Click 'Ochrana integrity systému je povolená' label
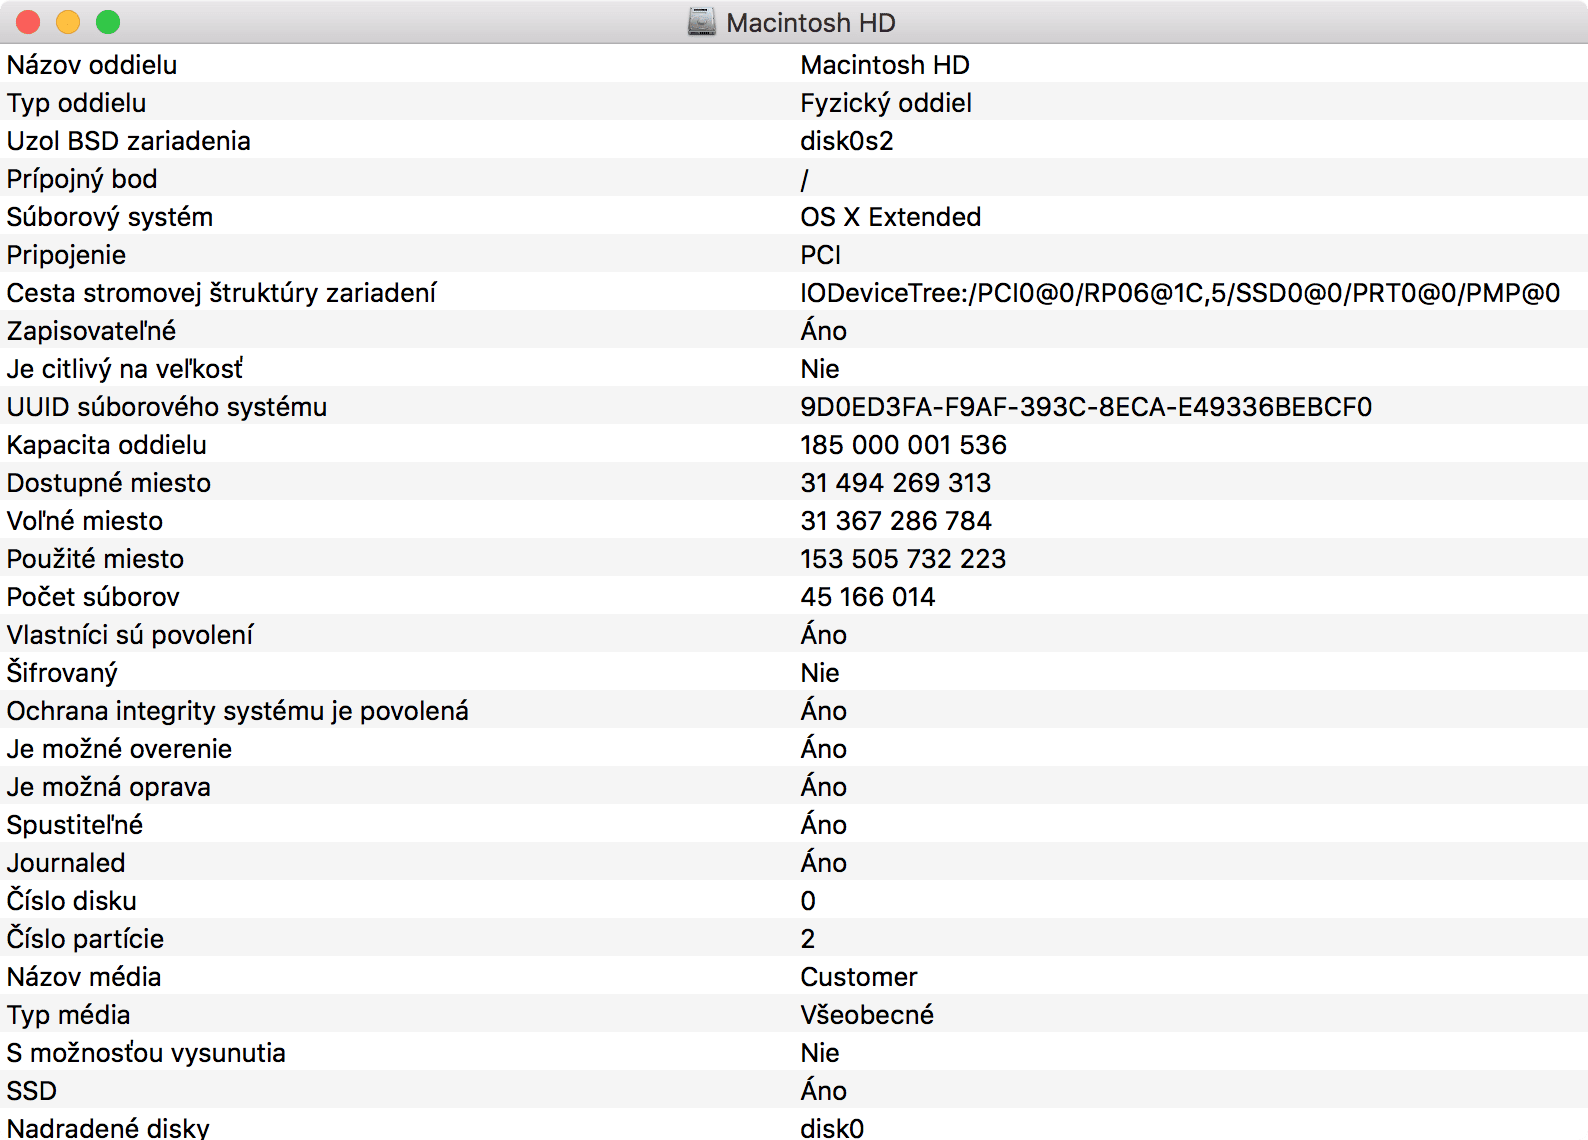Image resolution: width=1588 pixels, height=1140 pixels. tap(238, 711)
